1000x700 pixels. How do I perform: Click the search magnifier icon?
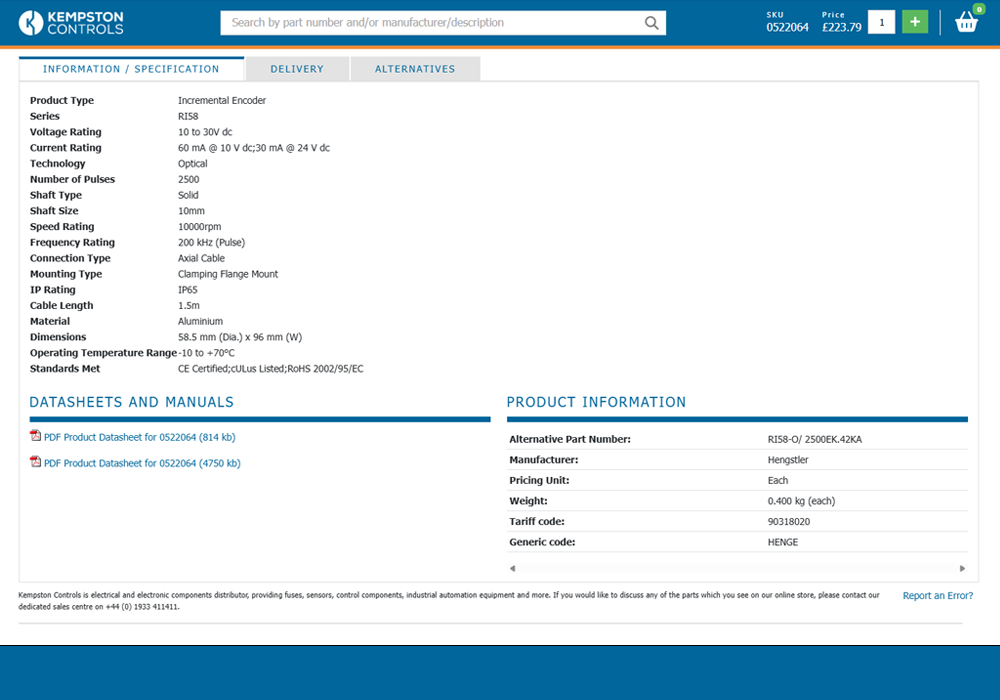point(651,23)
